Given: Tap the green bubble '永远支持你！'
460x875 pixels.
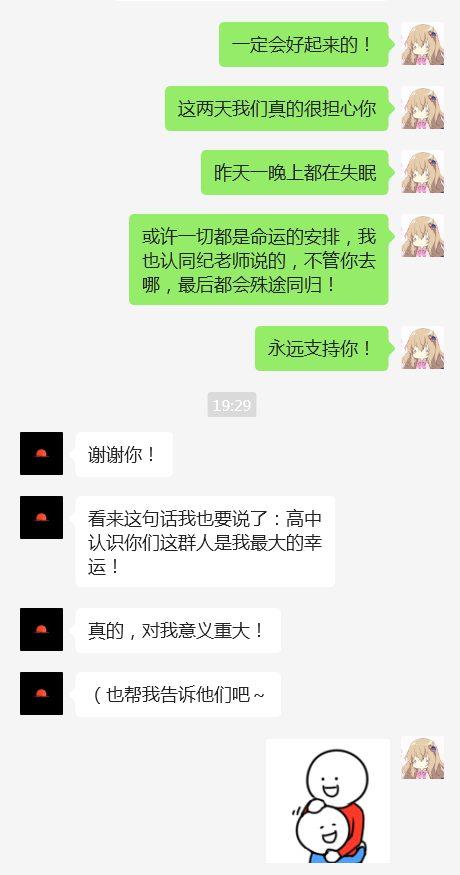Looking at the screenshot, I should click(322, 349).
